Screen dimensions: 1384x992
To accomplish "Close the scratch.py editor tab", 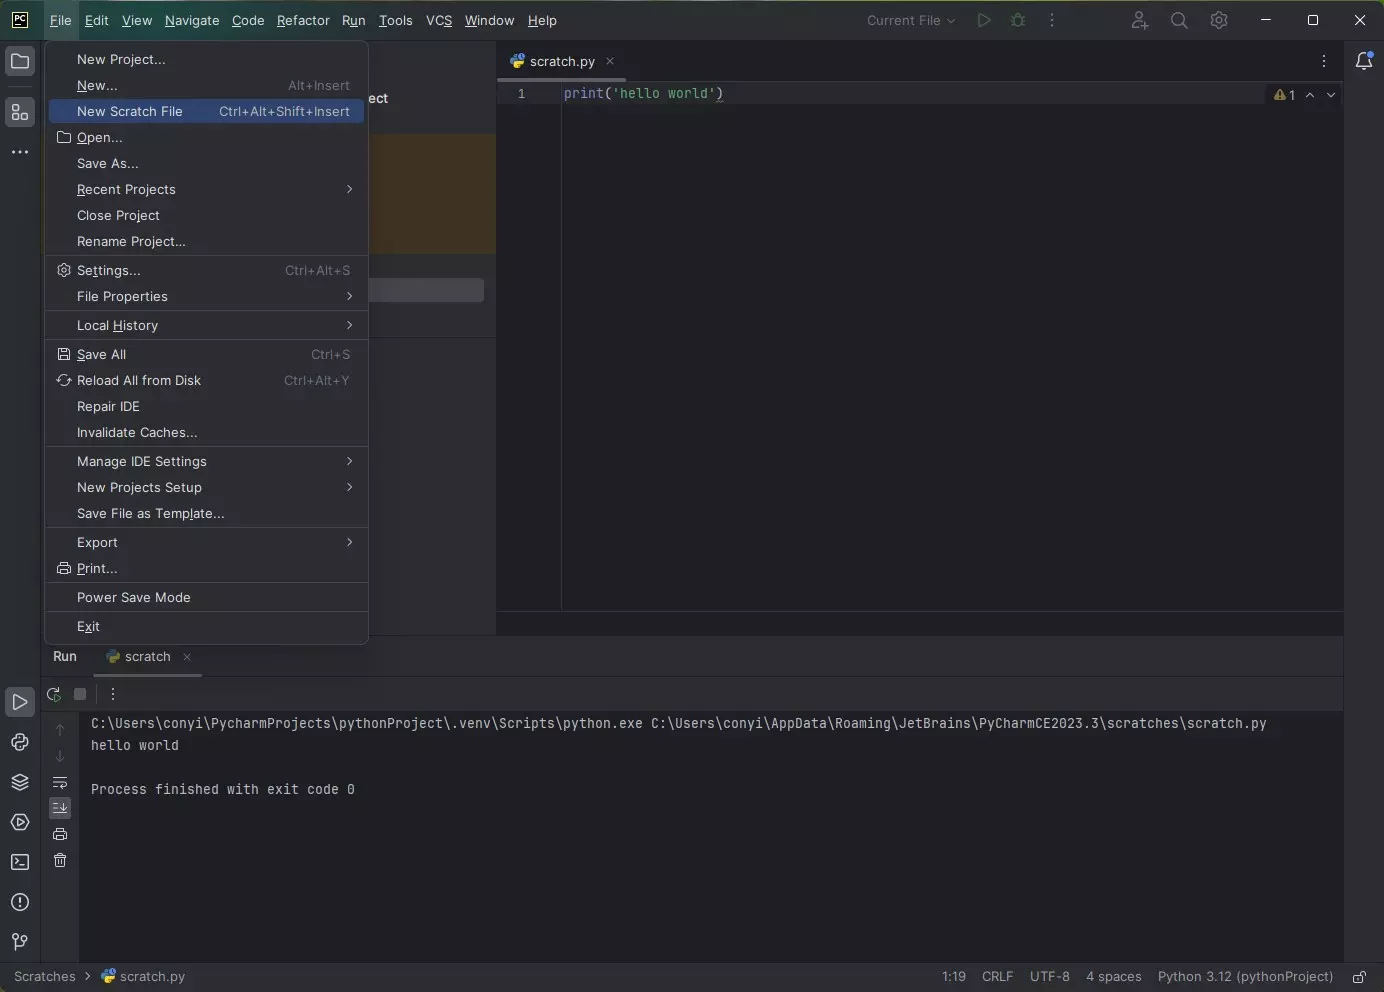I will coord(610,61).
